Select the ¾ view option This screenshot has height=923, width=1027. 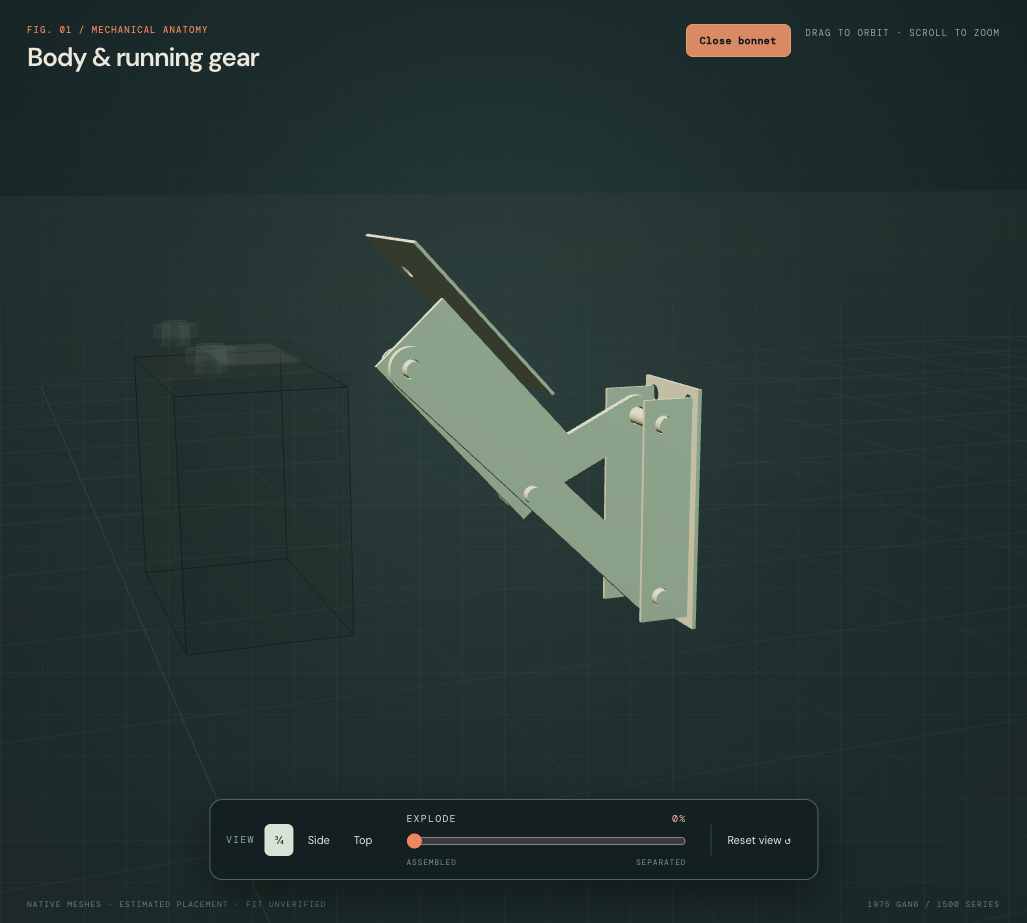[x=279, y=840]
